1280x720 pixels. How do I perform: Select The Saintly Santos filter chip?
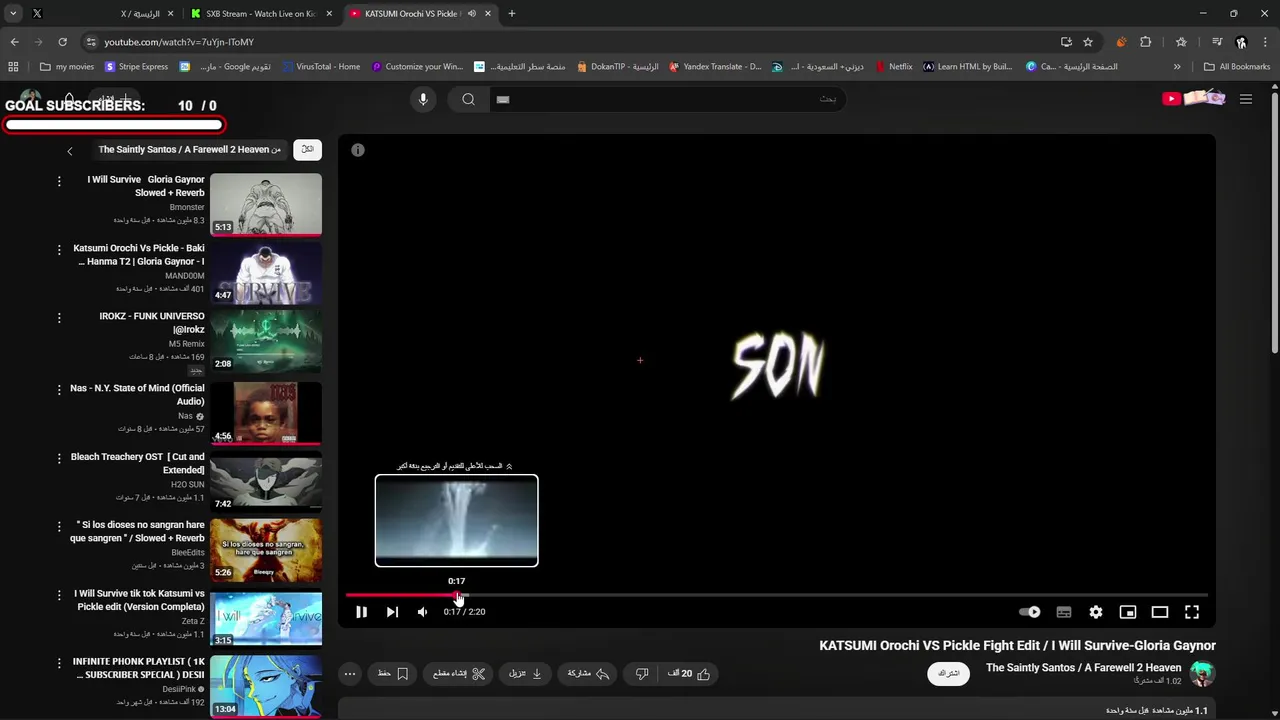pos(190,150)
